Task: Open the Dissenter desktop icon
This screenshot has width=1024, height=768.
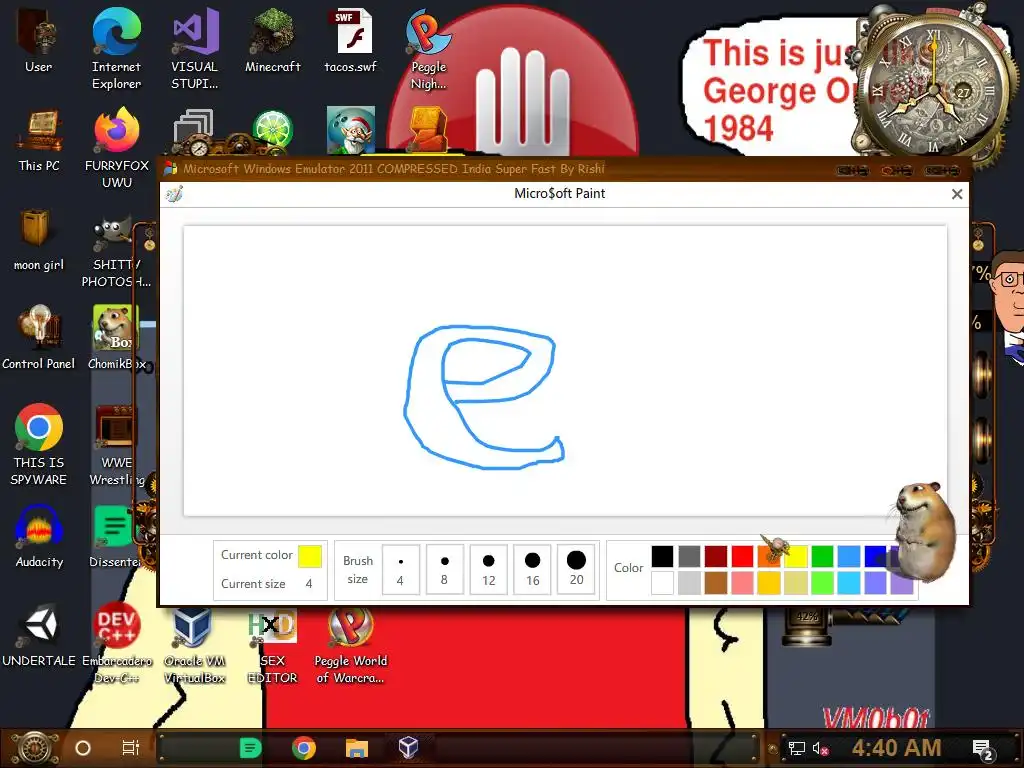Action: (x=115, y=536)
